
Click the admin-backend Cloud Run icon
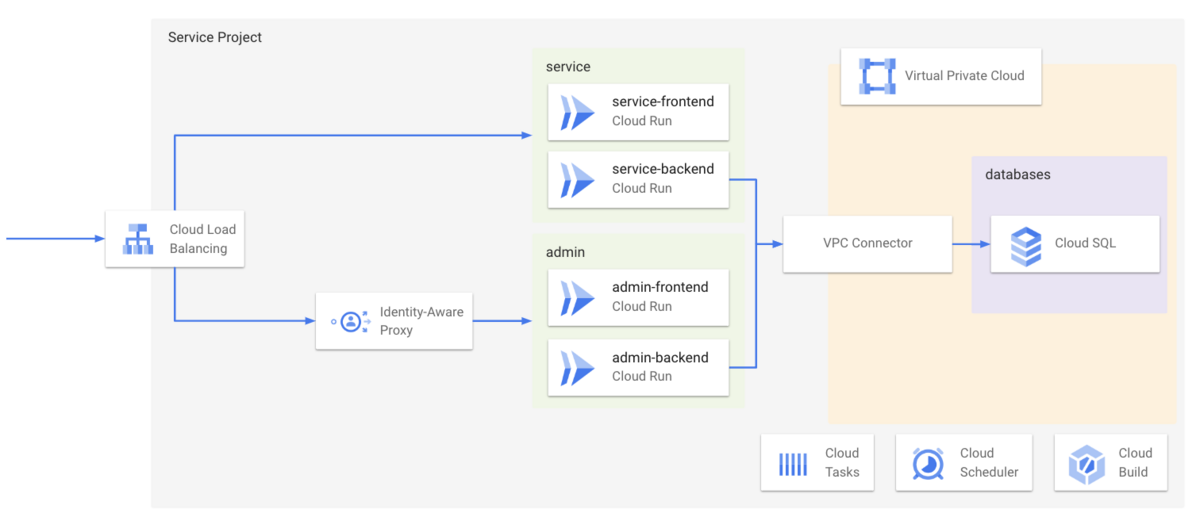click(x=577, y=367)
